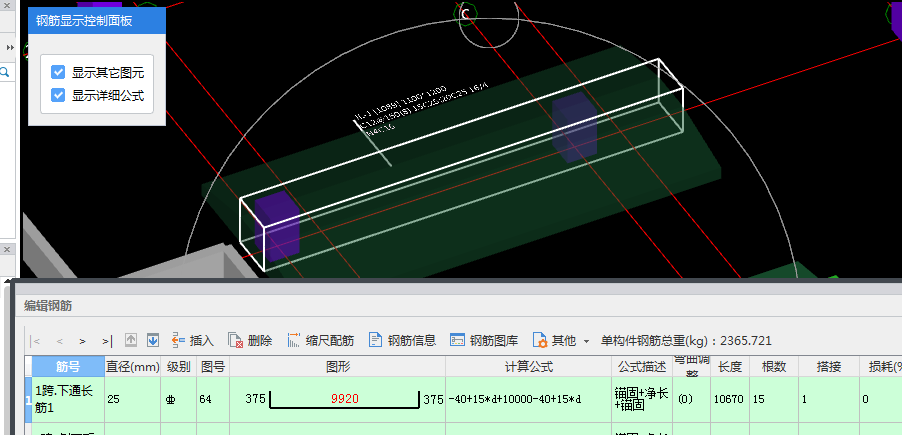Close the lower left side panel
This screenshot has width=902, height=435.
7,250
